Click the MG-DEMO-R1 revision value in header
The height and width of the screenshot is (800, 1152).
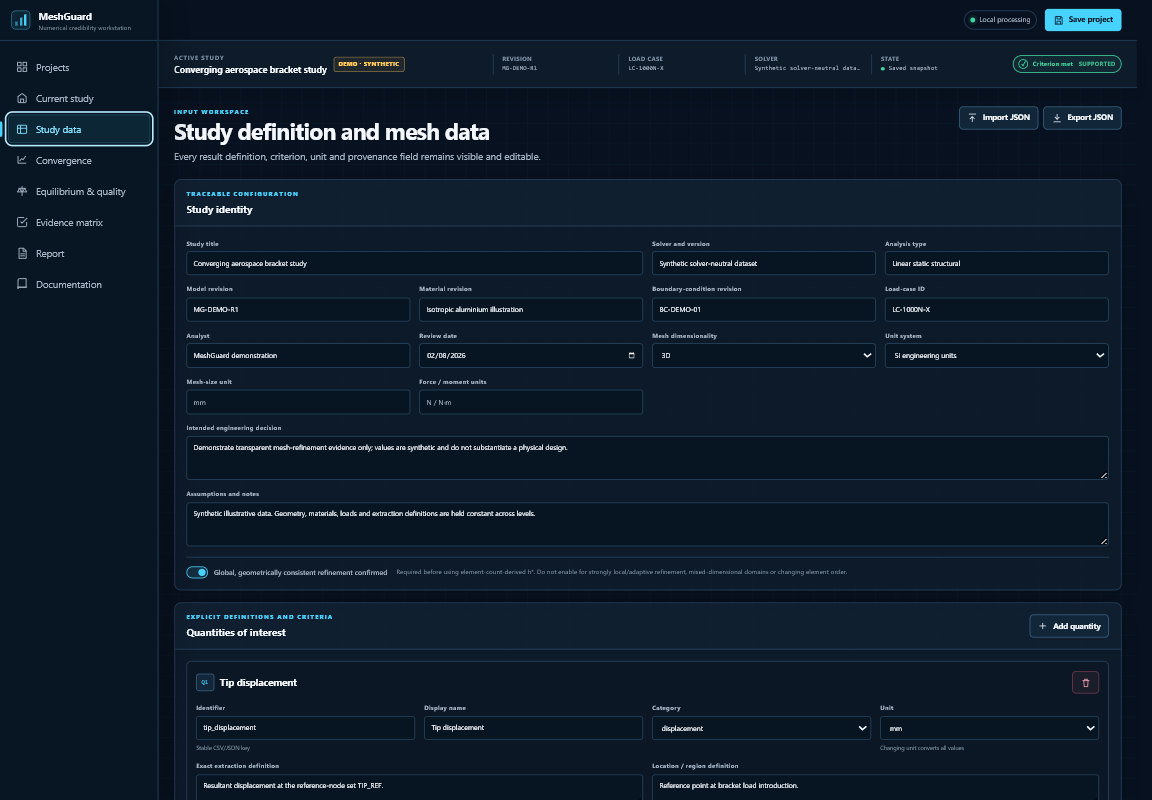coord(519,68)
